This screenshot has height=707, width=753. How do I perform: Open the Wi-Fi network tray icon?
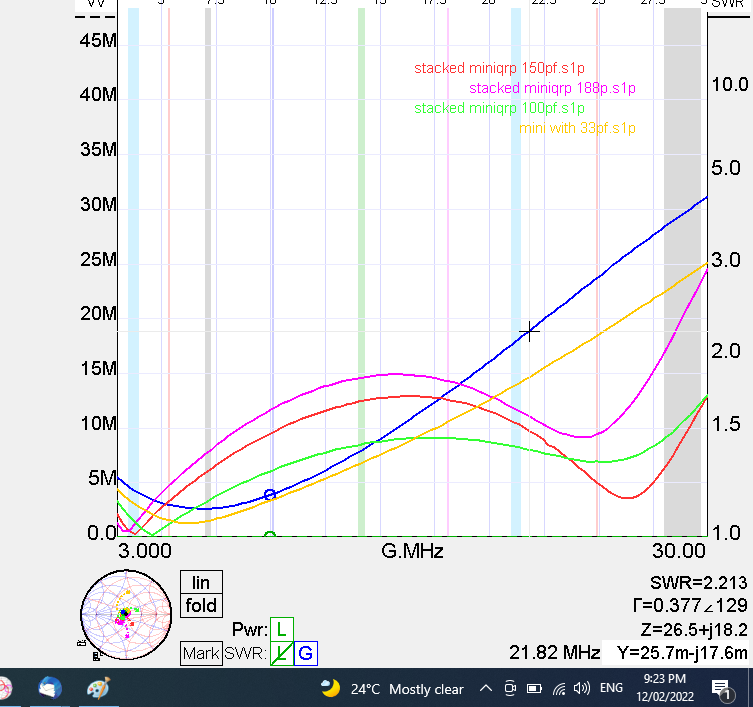pyautogui.click(x=559, y=689)
